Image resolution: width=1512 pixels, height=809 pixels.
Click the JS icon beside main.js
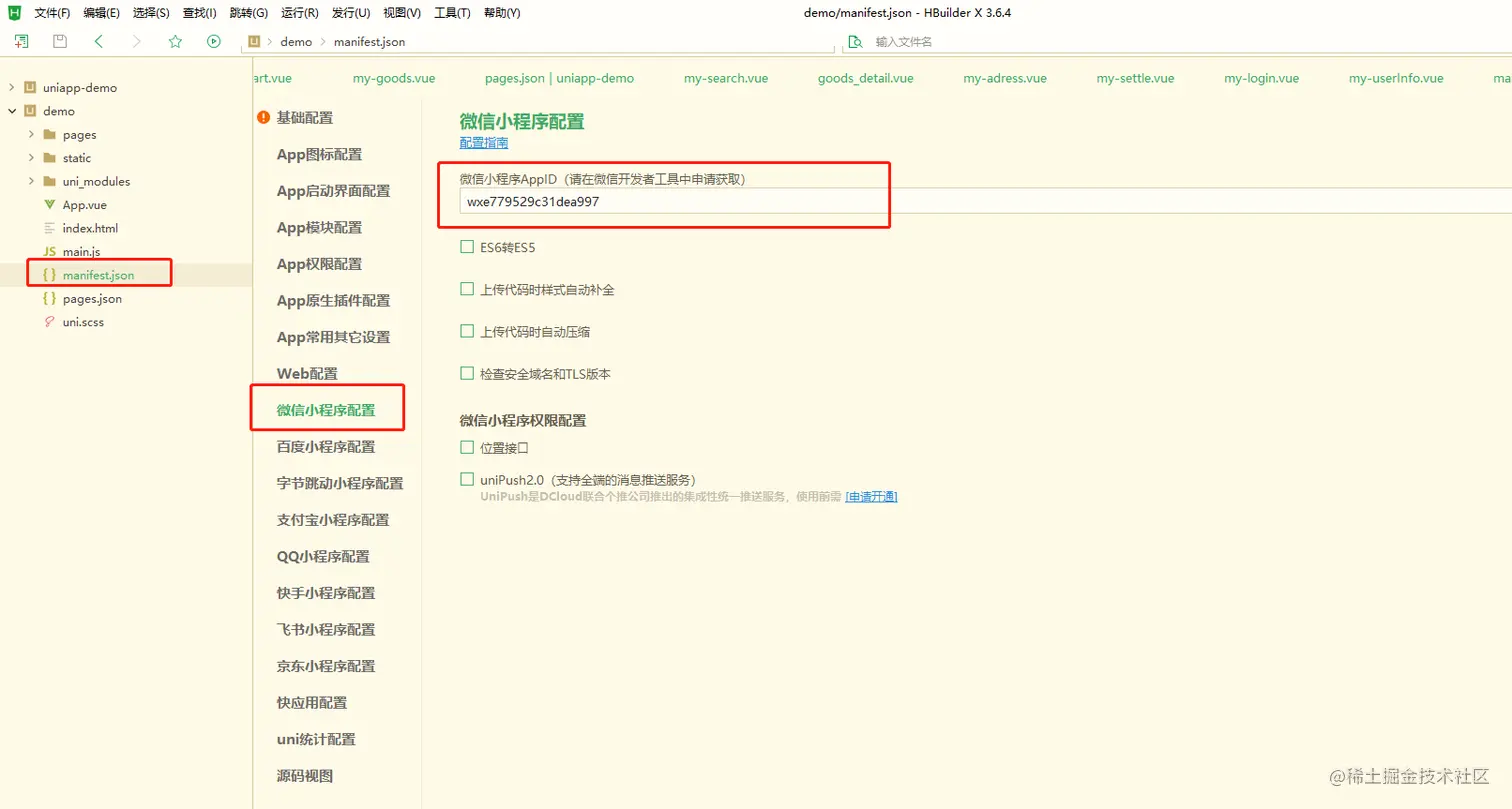[x=50, y=251]
